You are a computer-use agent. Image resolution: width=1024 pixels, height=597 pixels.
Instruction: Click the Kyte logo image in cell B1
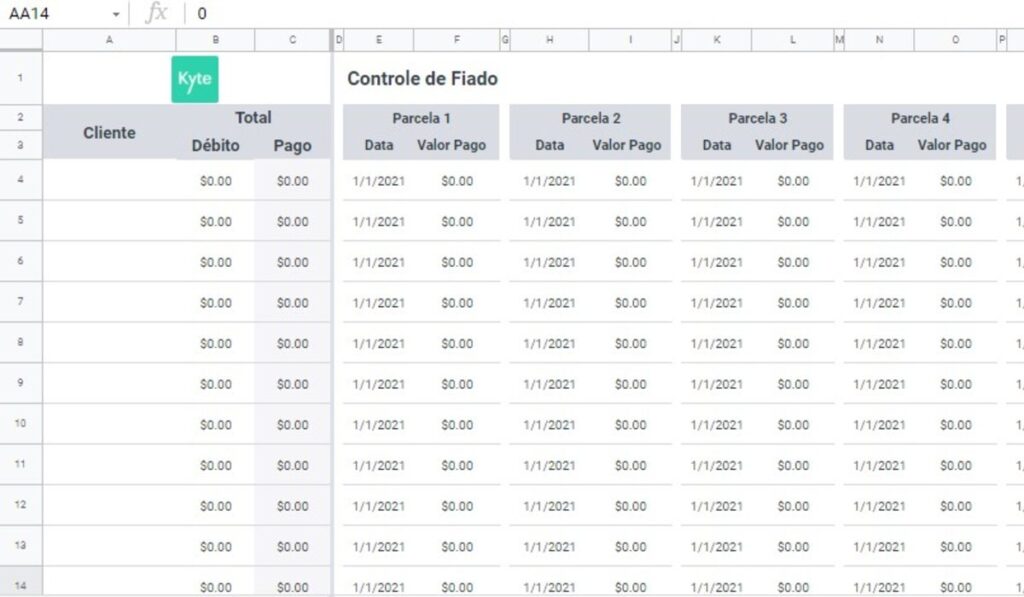(x=194, y=77)
